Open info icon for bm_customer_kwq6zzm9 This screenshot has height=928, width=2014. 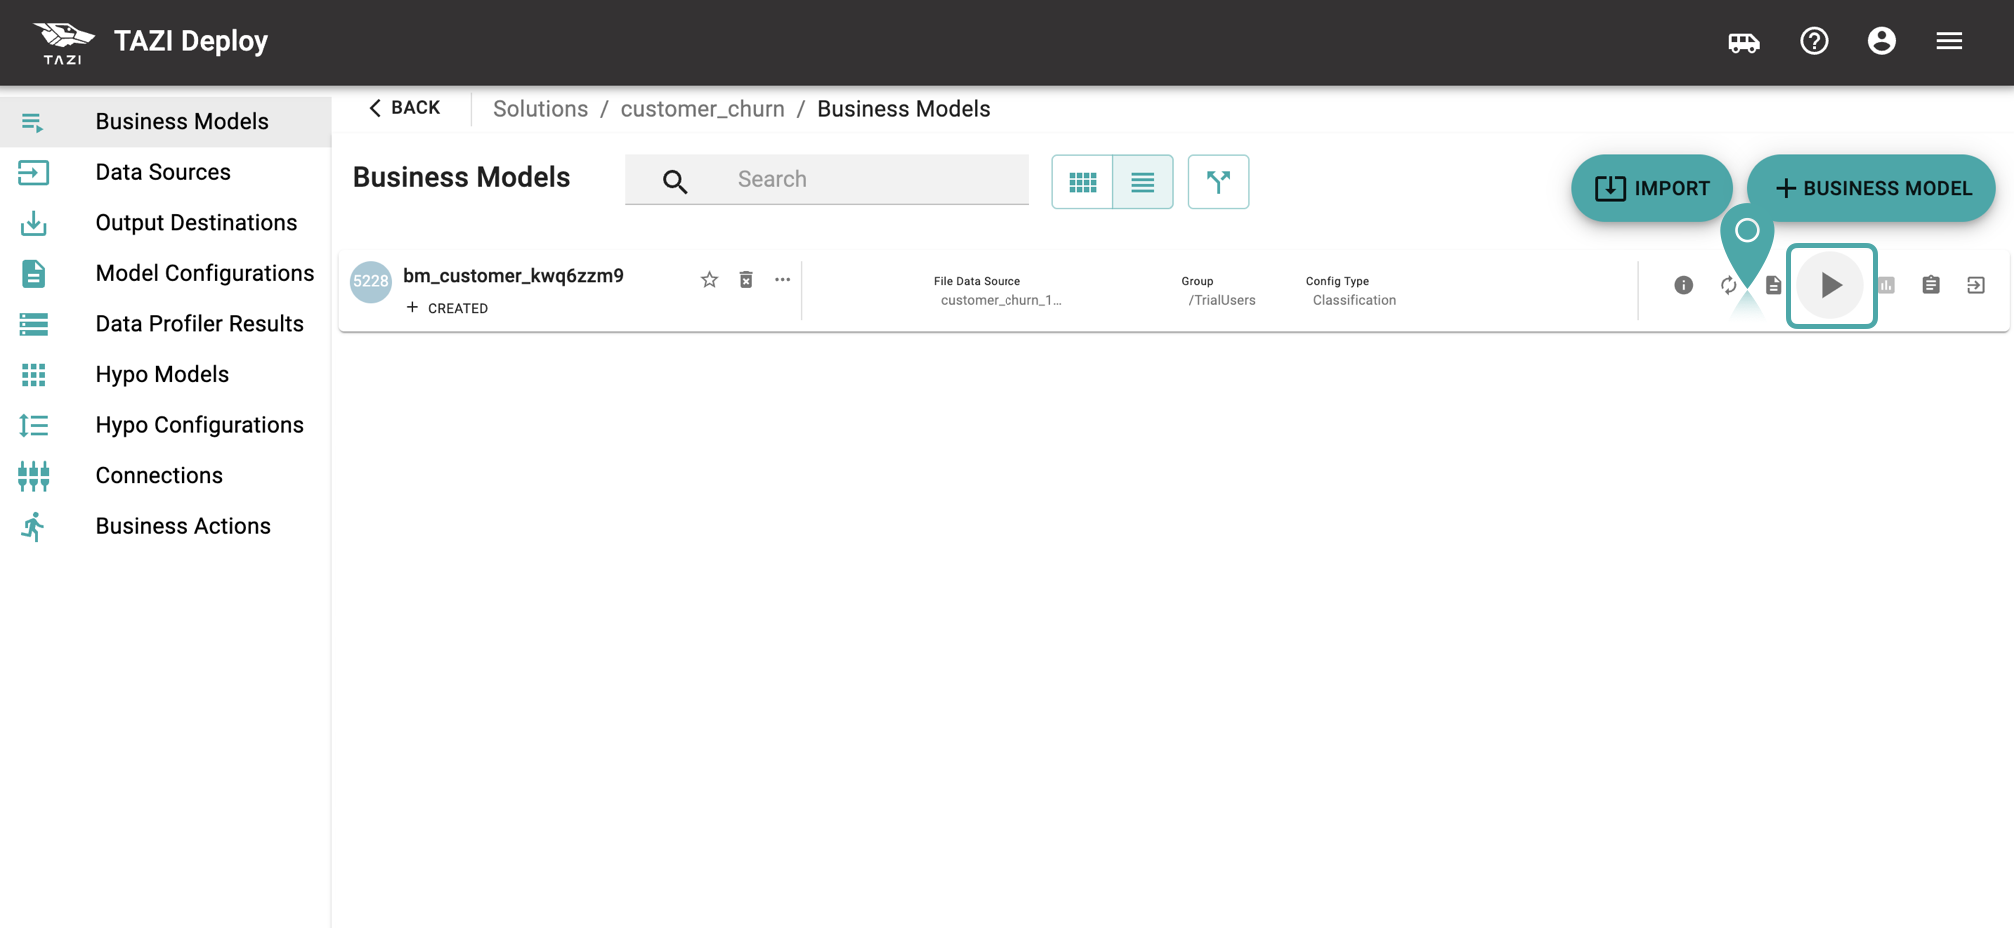[1684, 285]
